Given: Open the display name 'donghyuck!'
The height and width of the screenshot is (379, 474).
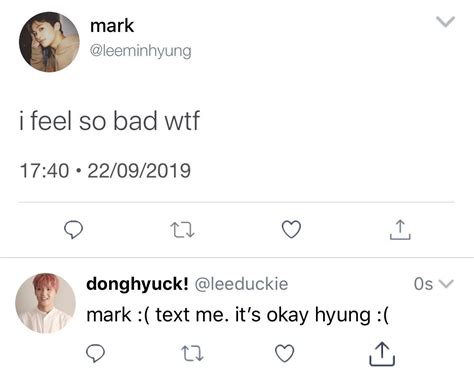Looking at the screenshot, I should click(137, 284).
